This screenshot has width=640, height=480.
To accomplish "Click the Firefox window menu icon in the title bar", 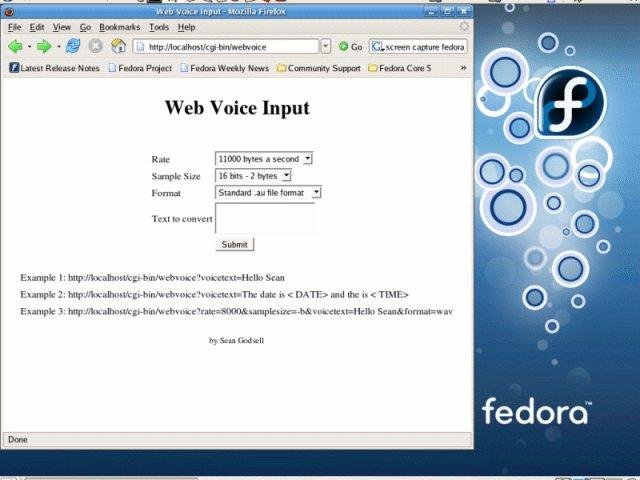I will tap(9, 12).
